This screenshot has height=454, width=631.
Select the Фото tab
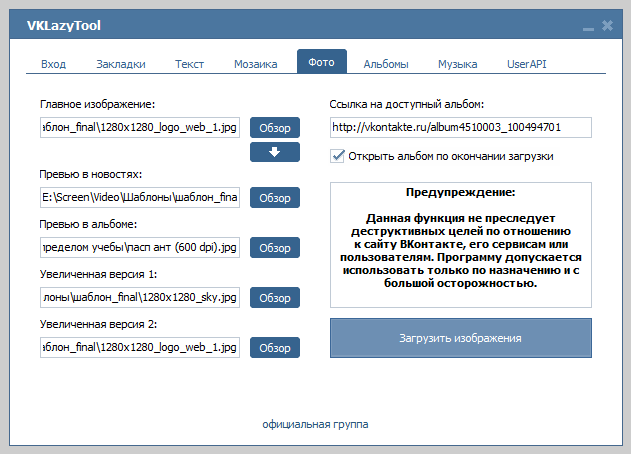(322, 62)
